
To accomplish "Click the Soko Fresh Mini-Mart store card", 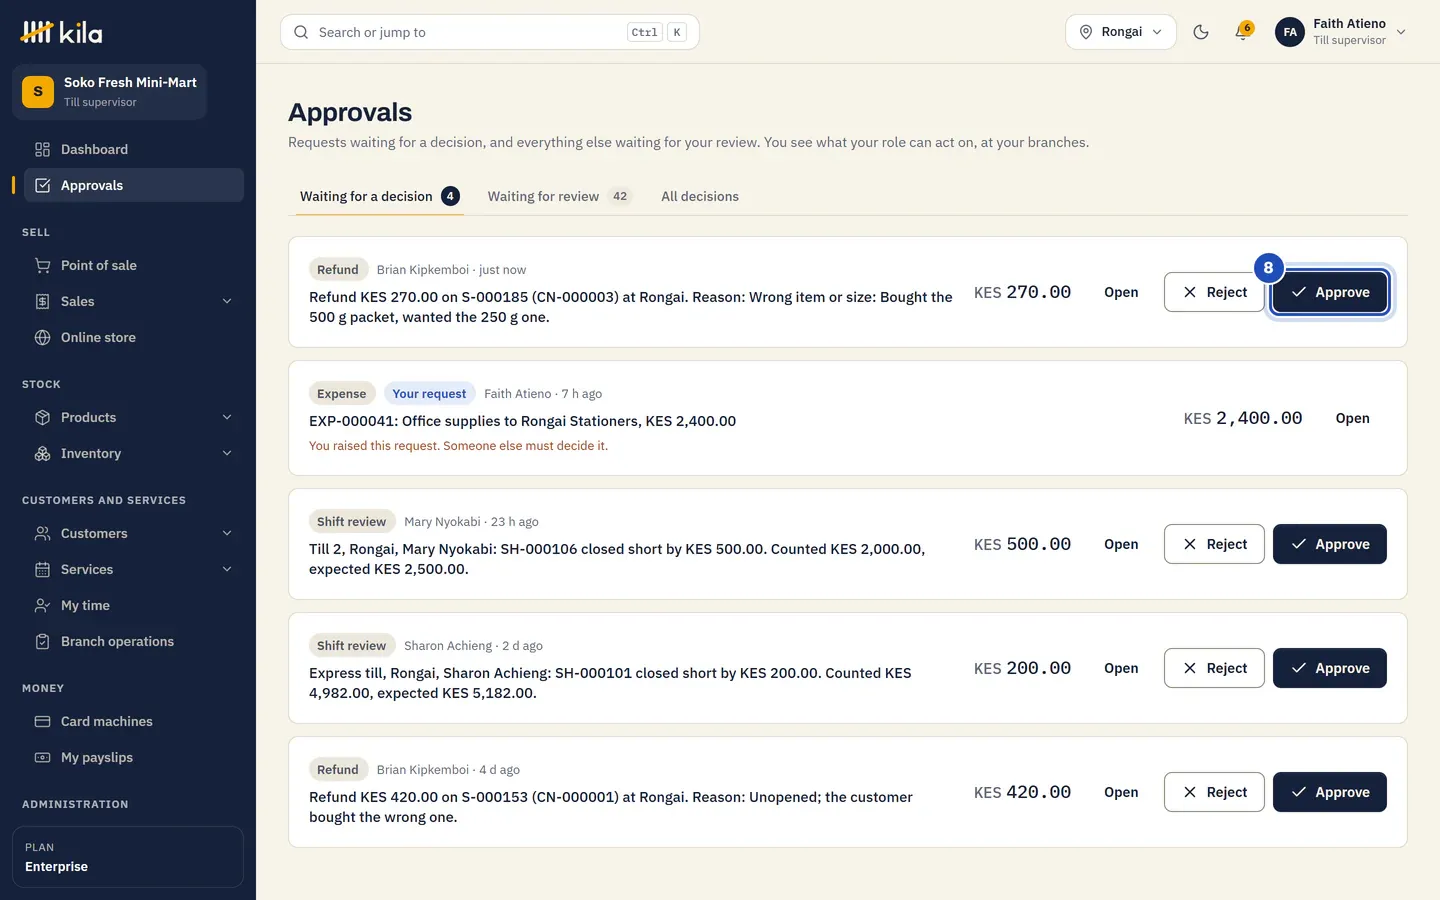I will pos(110,92).
